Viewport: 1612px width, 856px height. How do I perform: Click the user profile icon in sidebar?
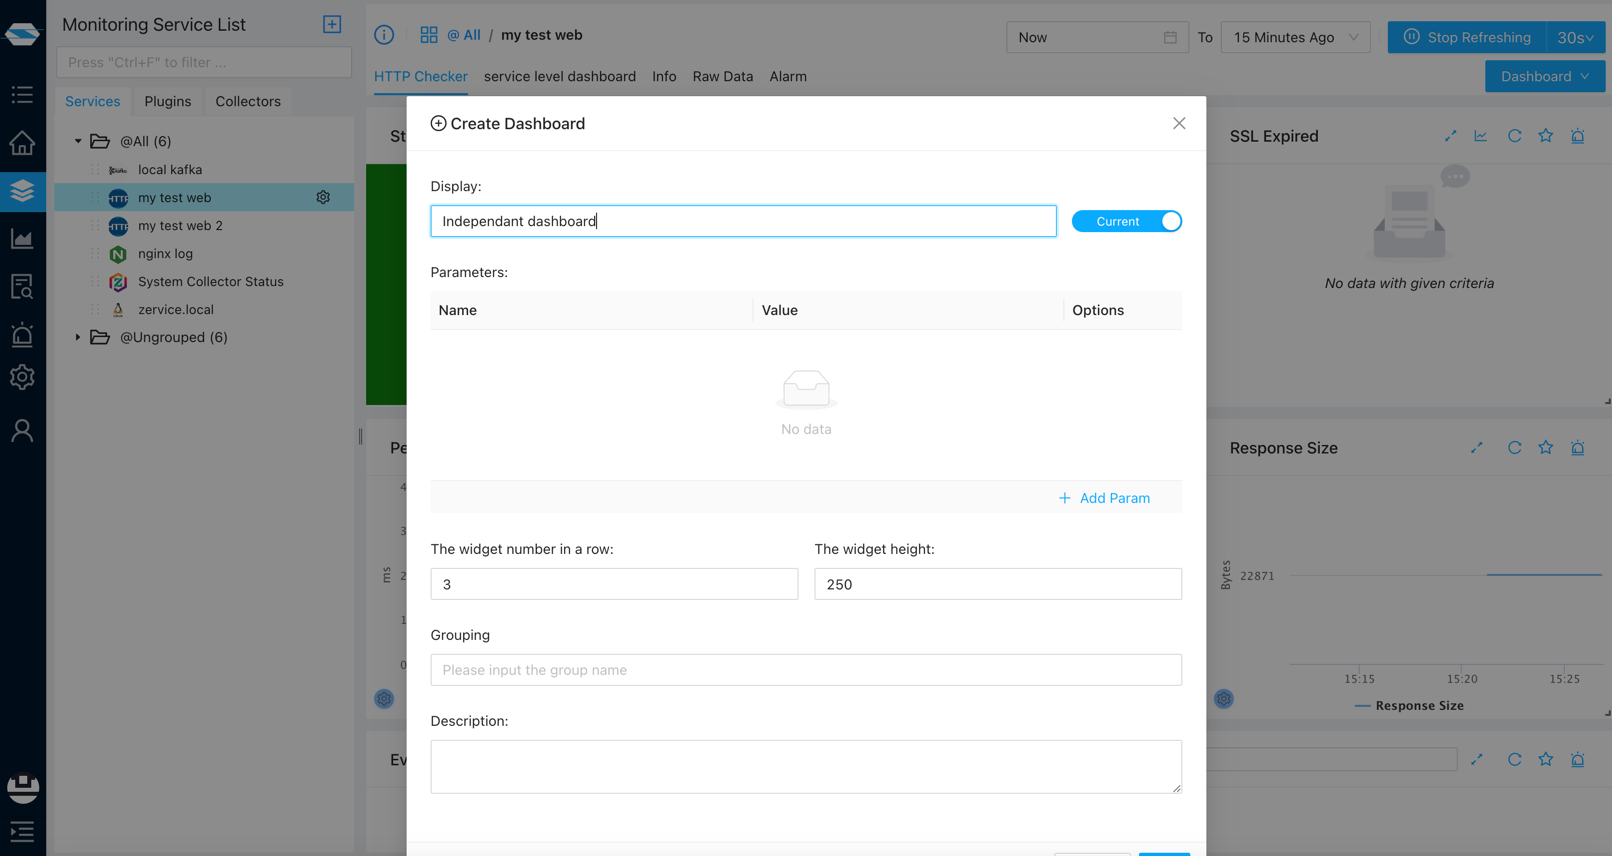[x=22, y=431]
